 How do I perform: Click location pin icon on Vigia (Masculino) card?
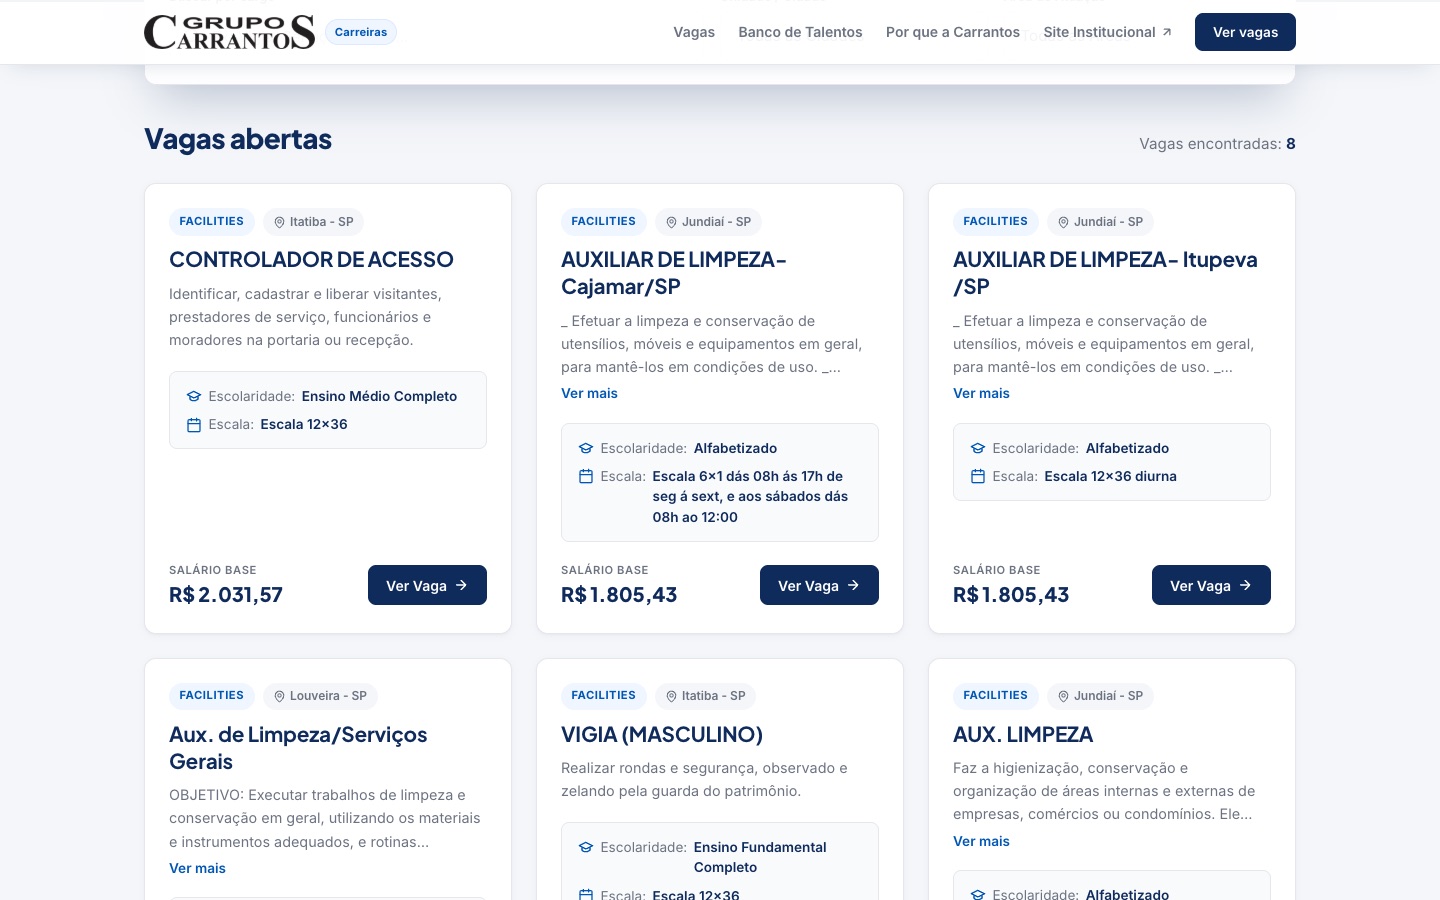click(672, 696)
